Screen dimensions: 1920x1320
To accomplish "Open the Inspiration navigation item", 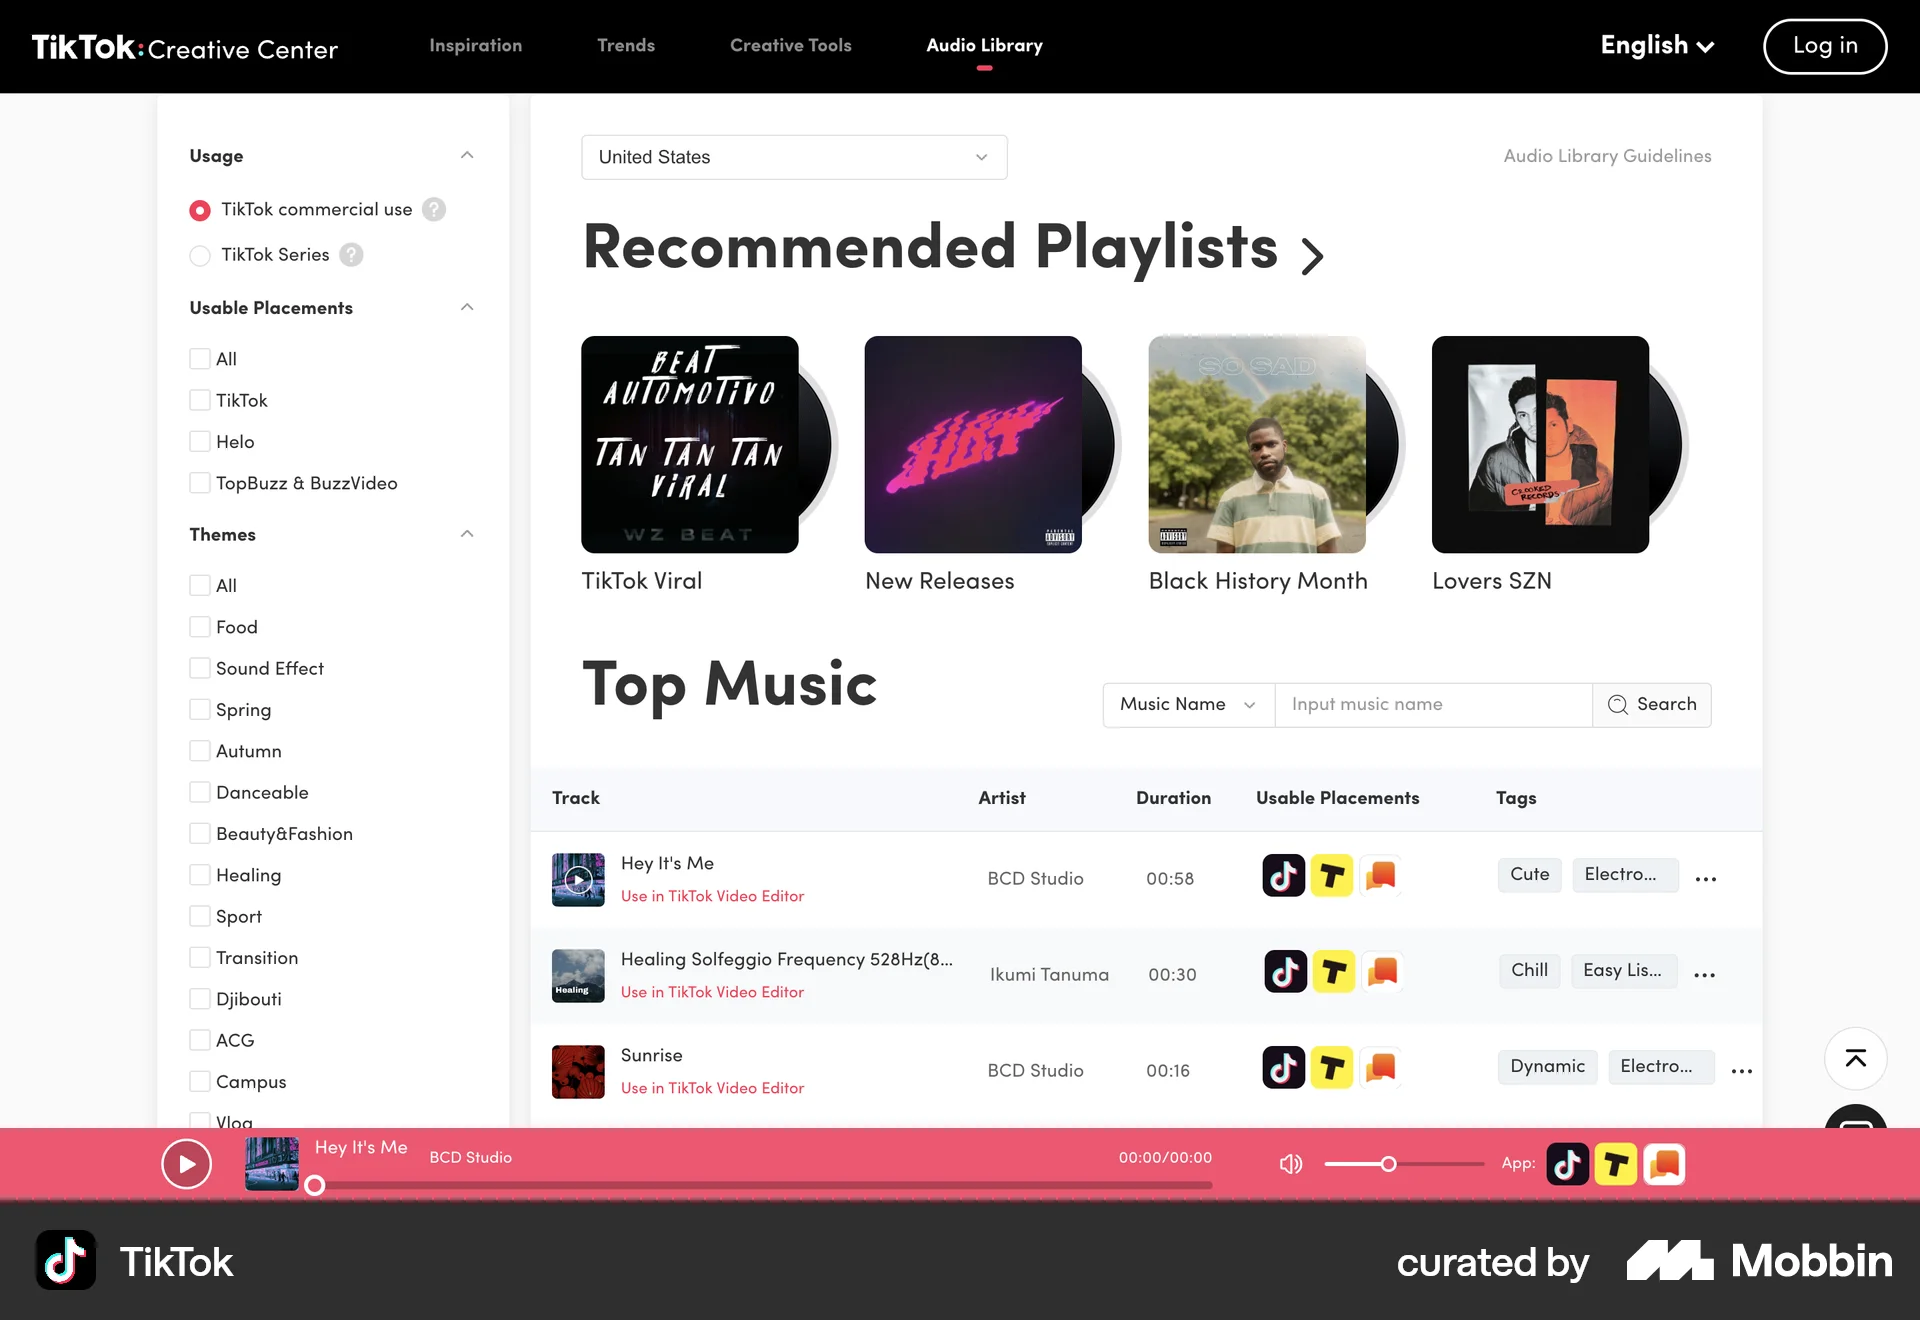I will (x=475, y=46).
